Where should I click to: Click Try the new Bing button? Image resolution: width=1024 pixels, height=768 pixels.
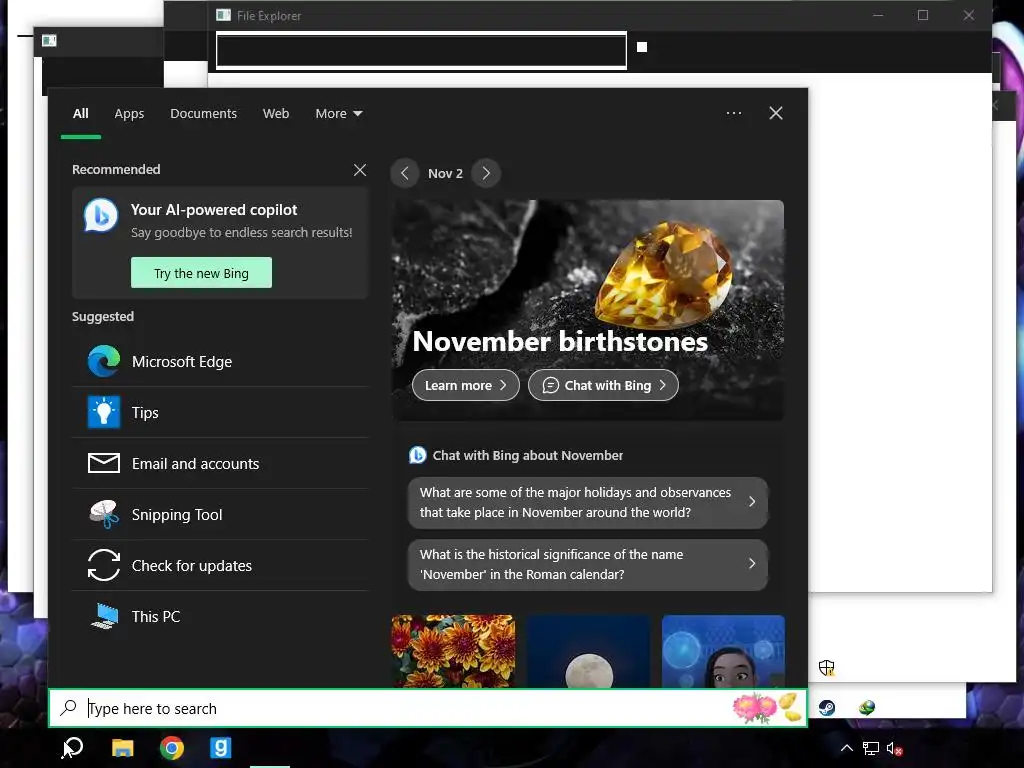201,272
